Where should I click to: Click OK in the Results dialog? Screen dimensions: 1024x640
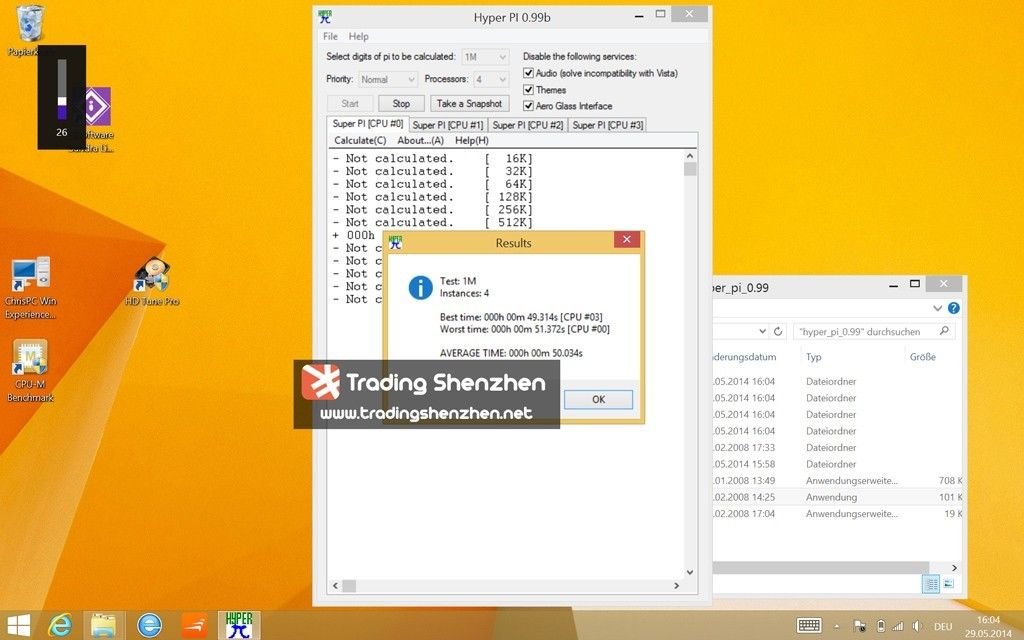599,400
